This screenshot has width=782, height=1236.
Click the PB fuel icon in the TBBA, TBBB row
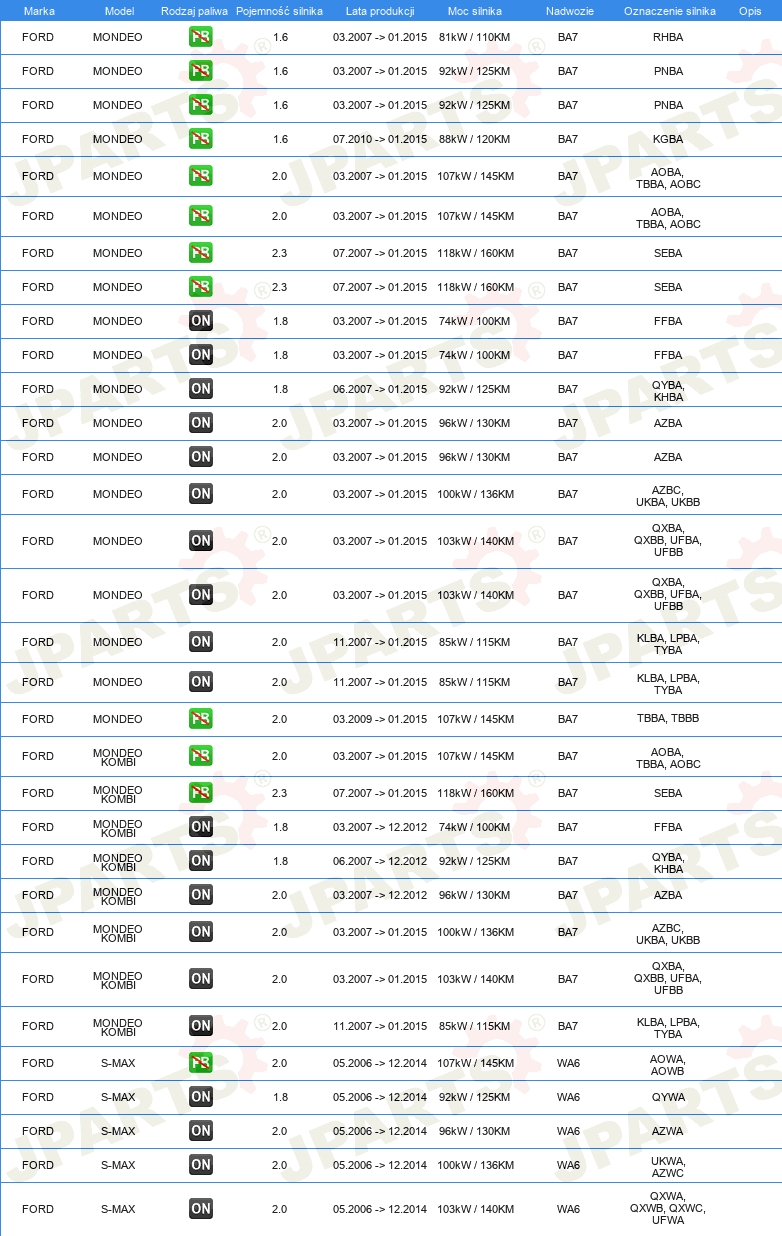point(201,719)
